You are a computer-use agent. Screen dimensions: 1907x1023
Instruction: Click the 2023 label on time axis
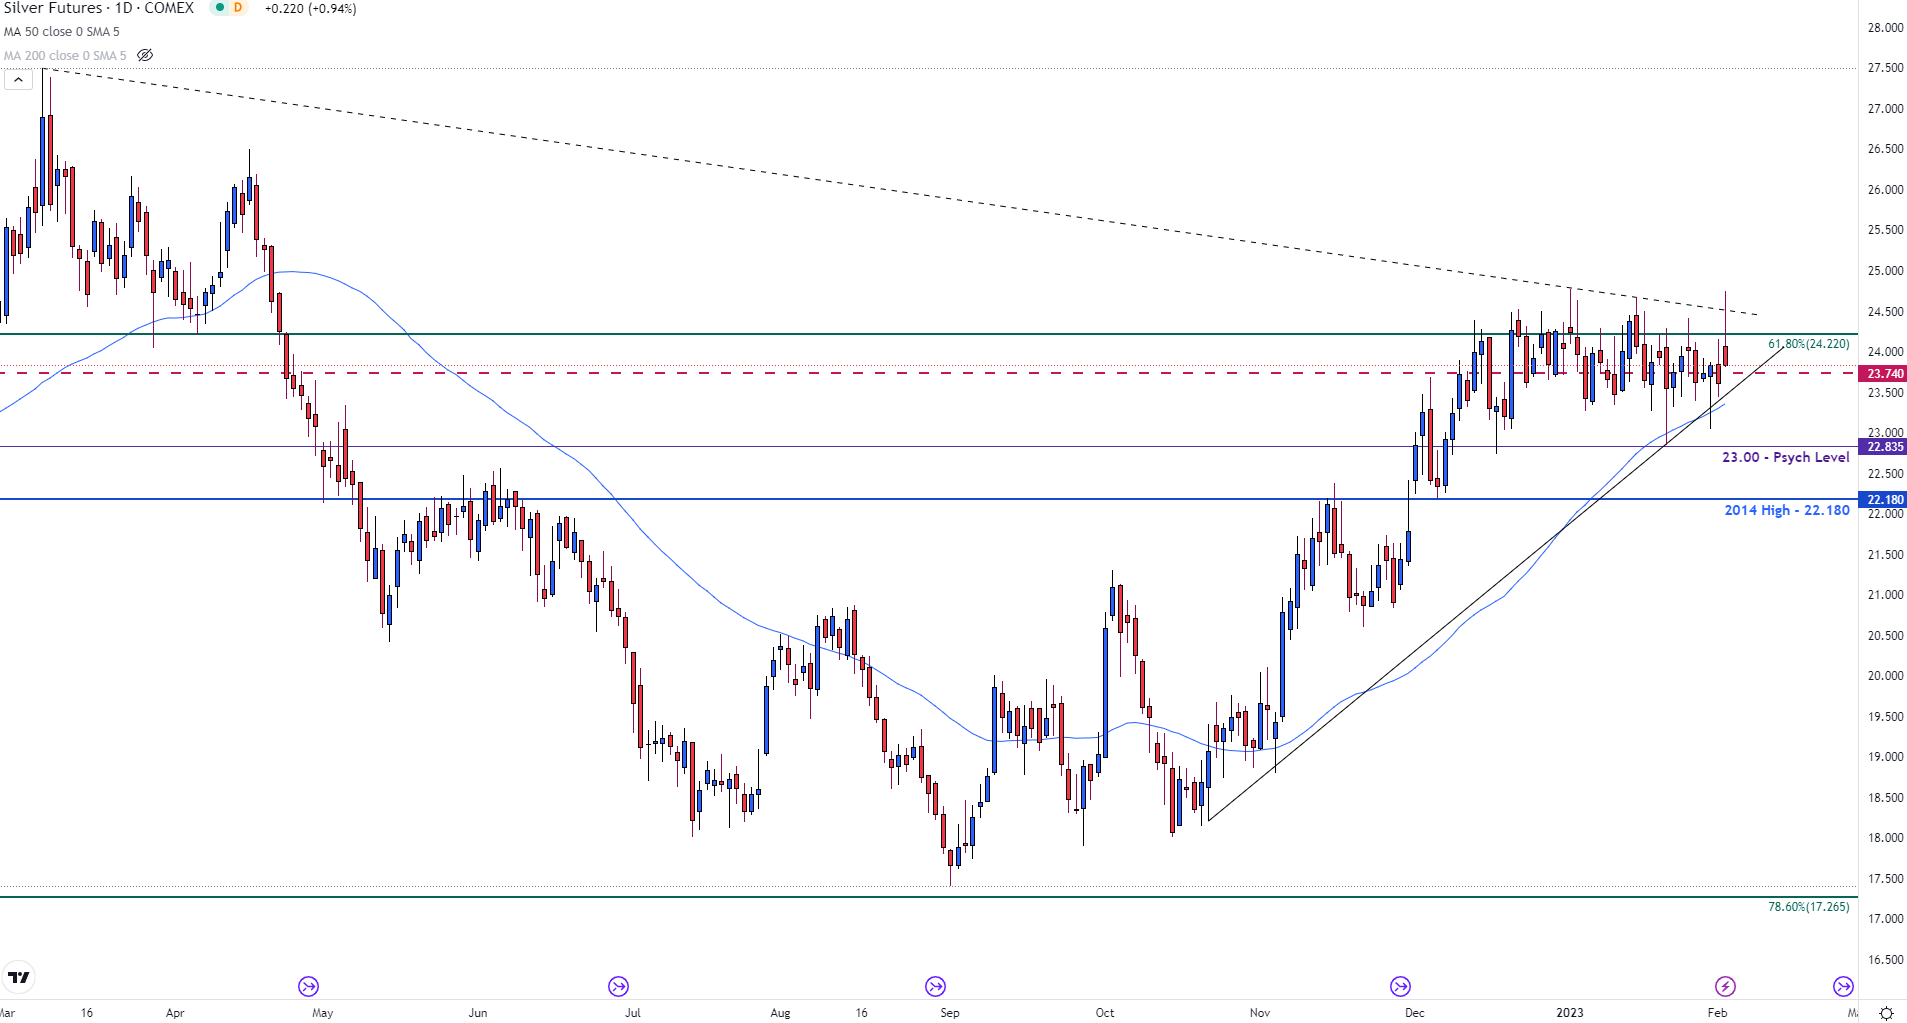pos(1569,1013)
